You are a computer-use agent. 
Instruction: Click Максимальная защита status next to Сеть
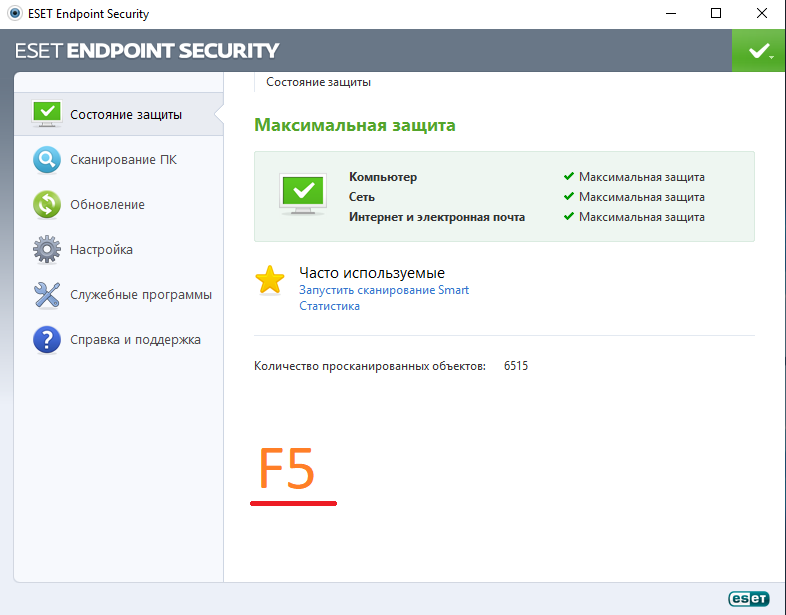(642, 197)
